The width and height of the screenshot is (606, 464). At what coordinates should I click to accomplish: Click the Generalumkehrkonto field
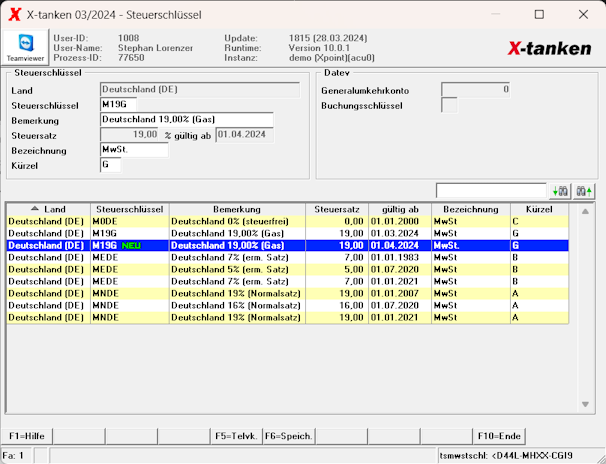[475, 90]
